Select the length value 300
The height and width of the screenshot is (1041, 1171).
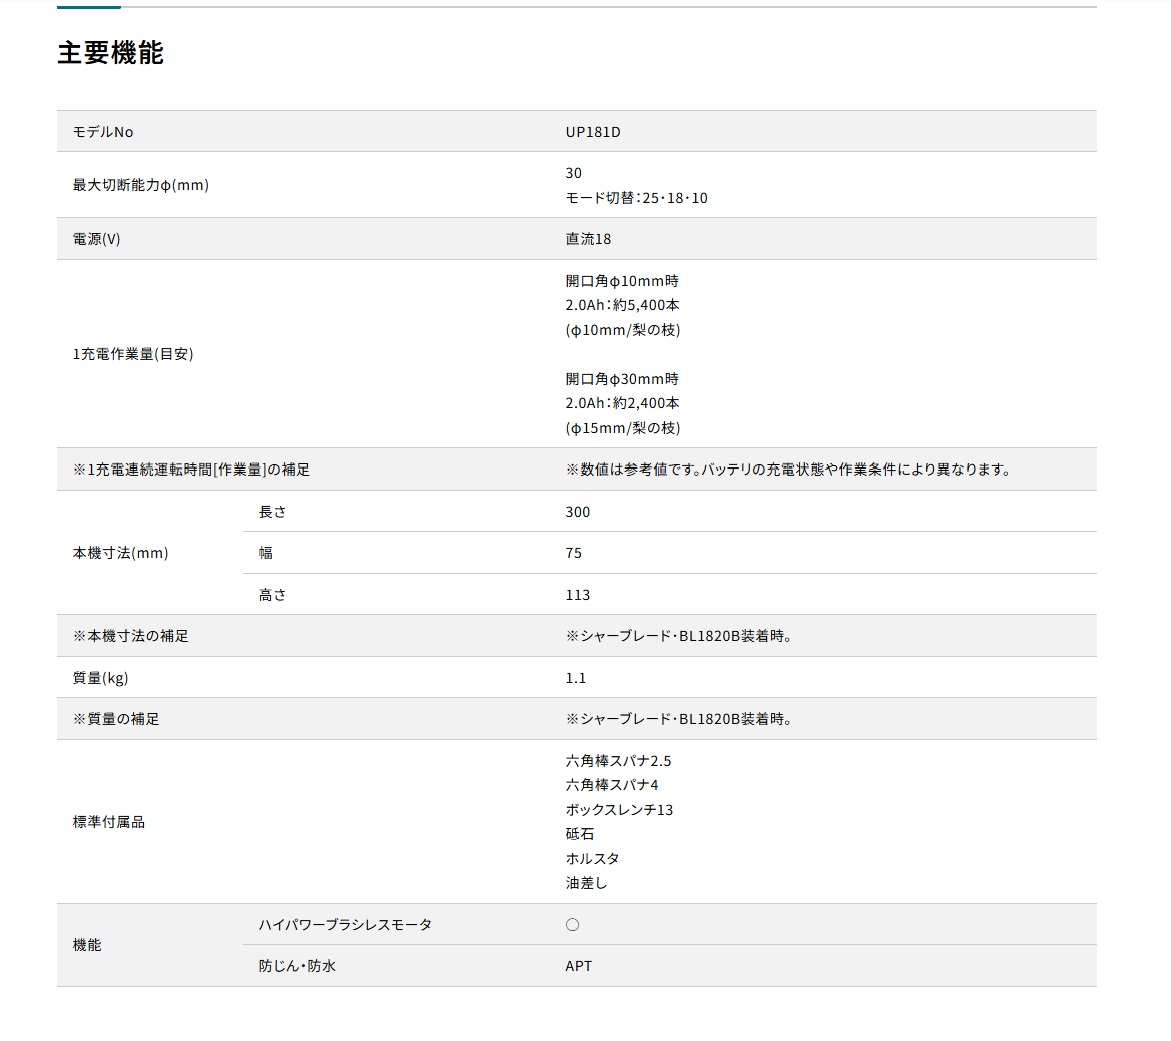578,512
